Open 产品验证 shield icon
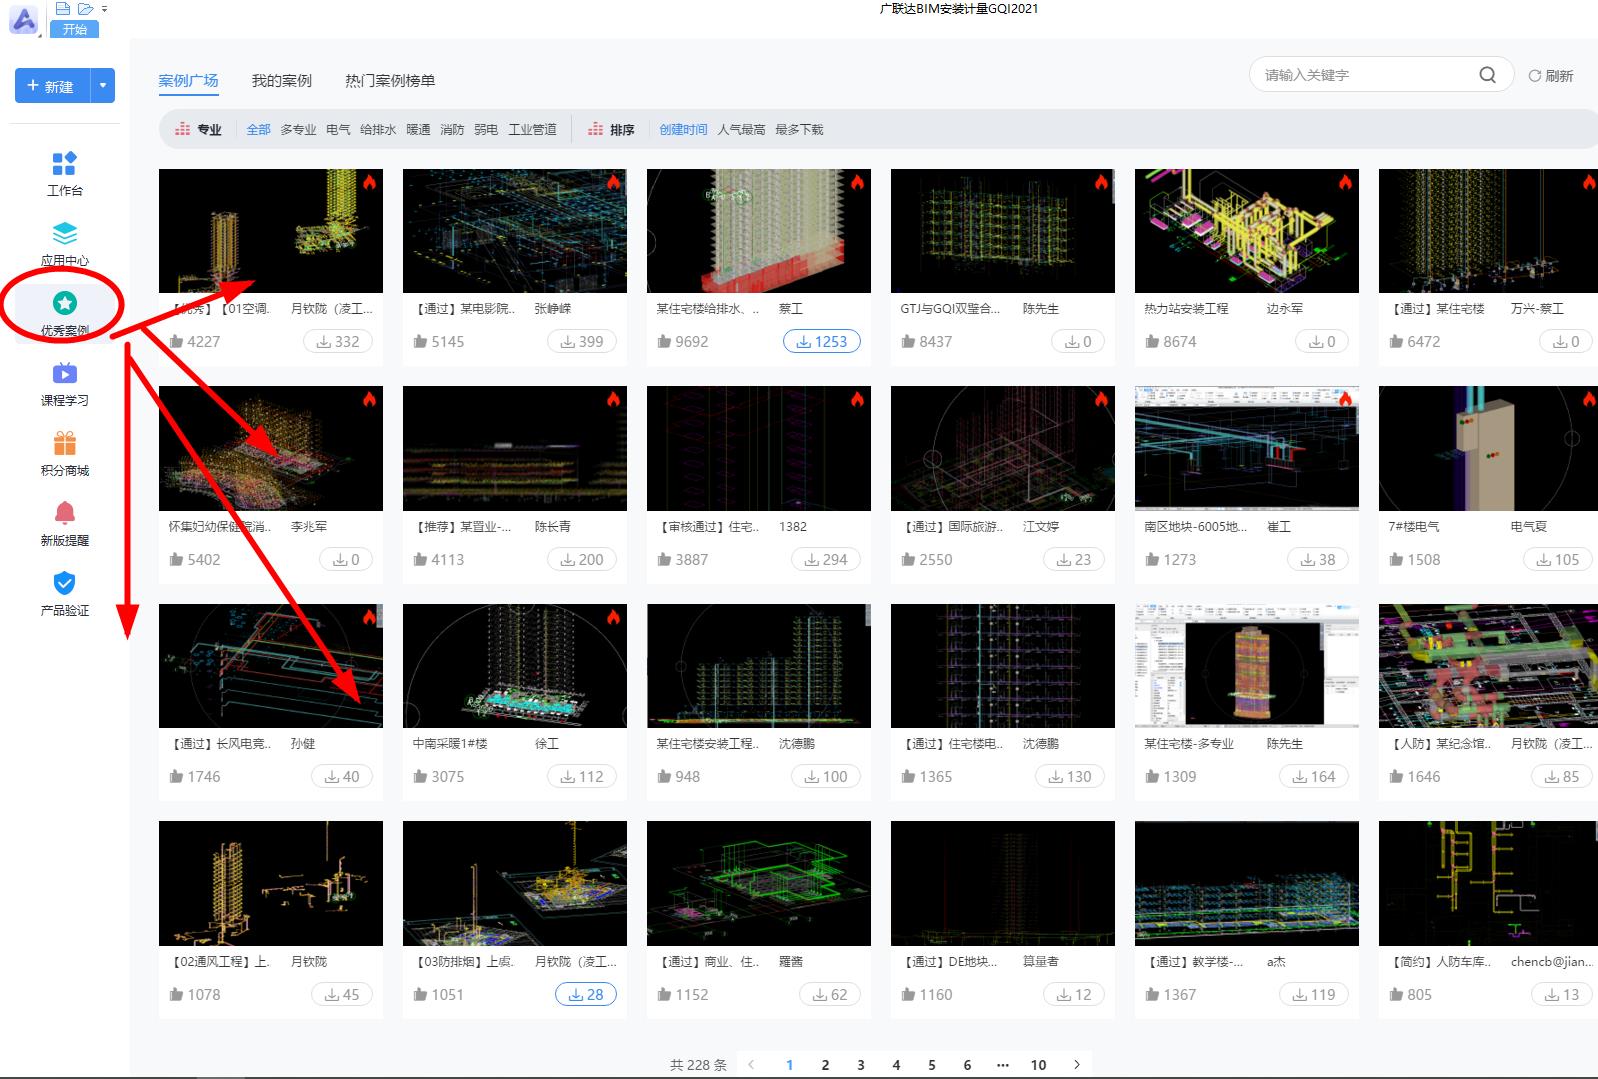1598x1079 pixels. pos(64,583)
